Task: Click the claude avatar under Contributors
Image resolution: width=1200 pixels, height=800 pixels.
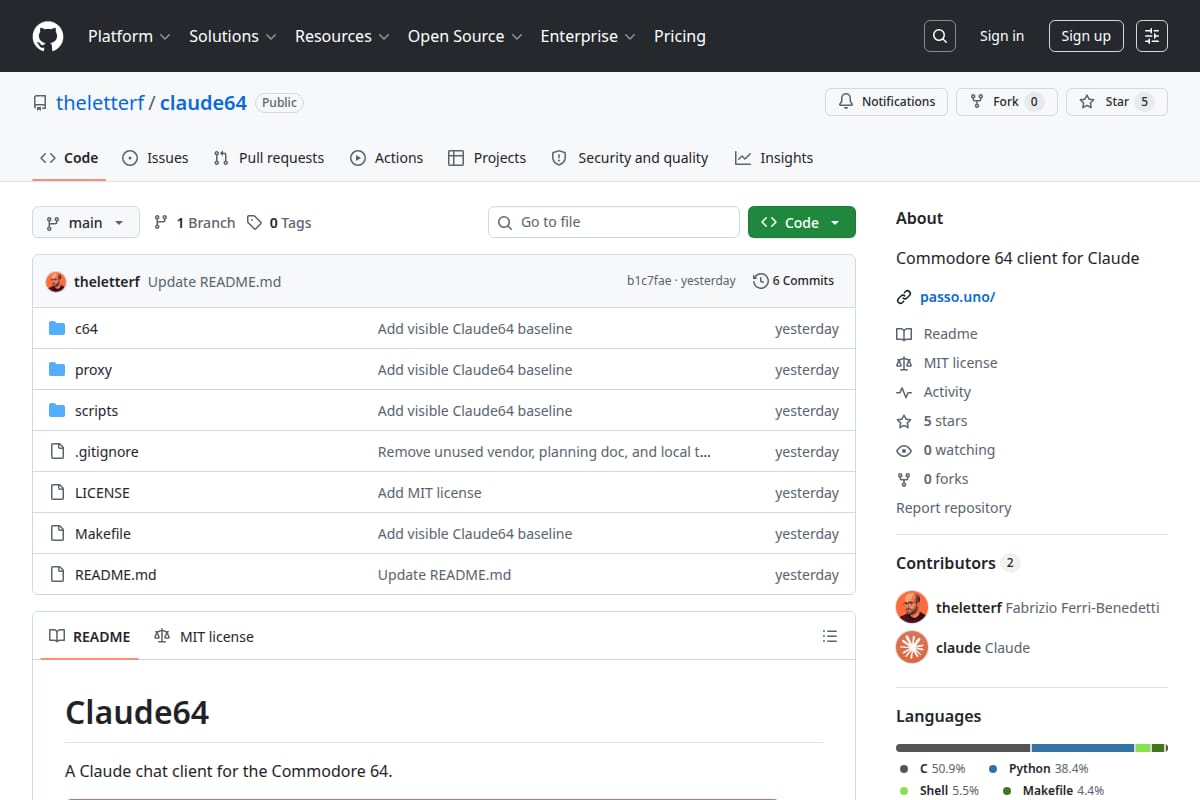Action: pos(912,647)
